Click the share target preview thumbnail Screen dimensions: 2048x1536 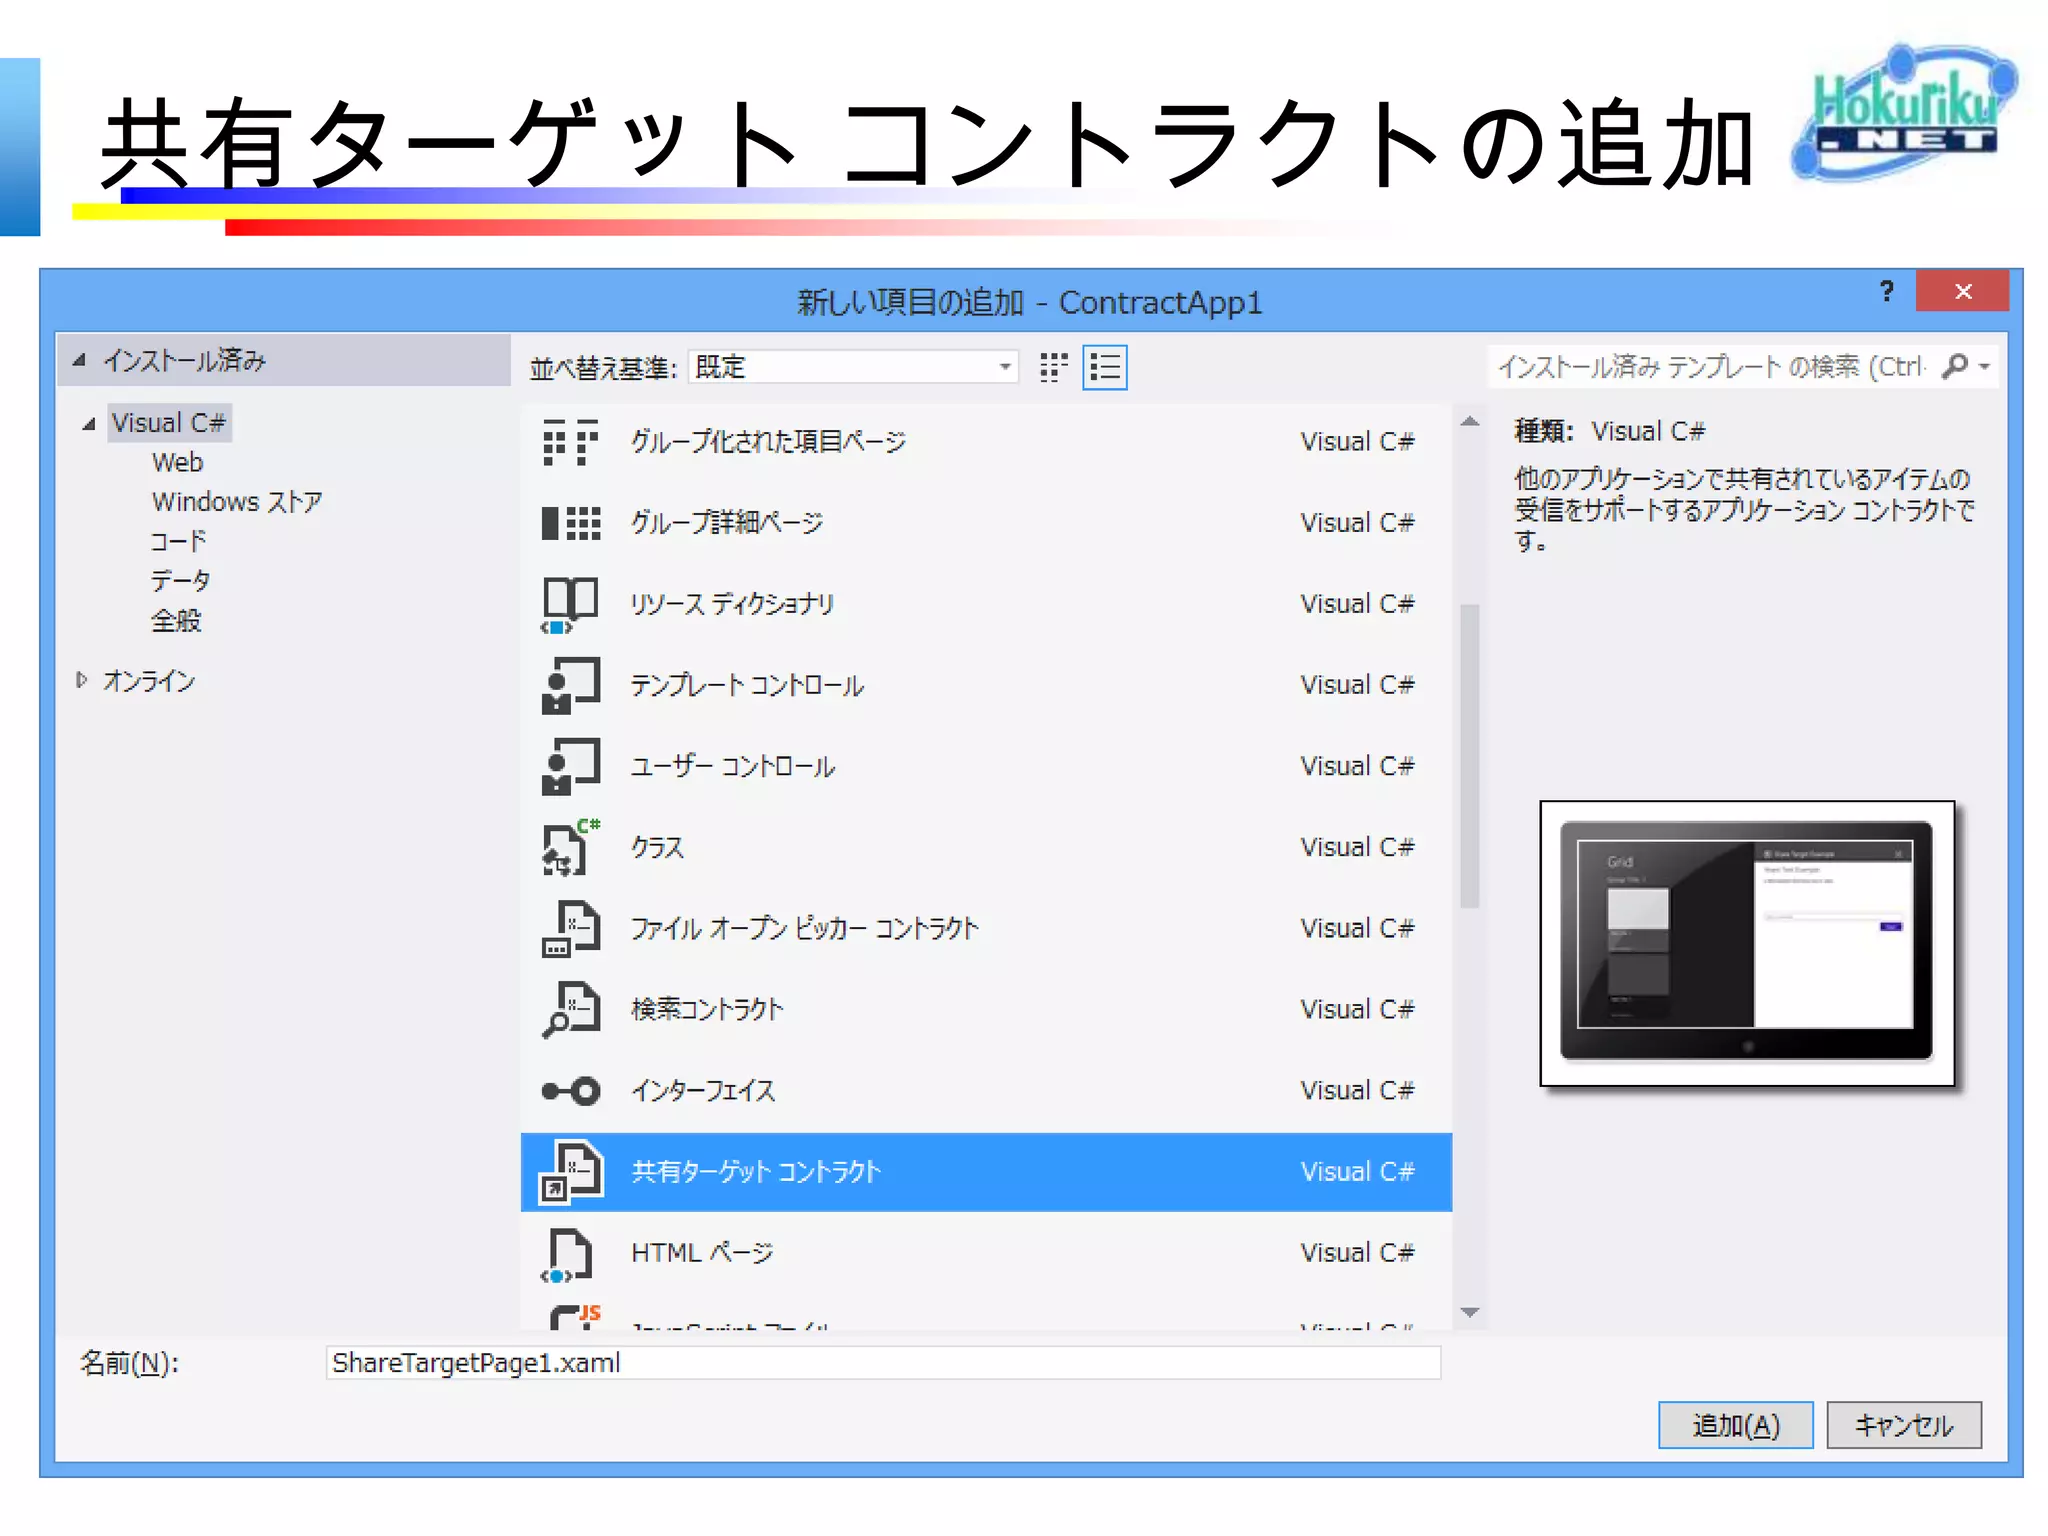click(x=1746, y=943)
